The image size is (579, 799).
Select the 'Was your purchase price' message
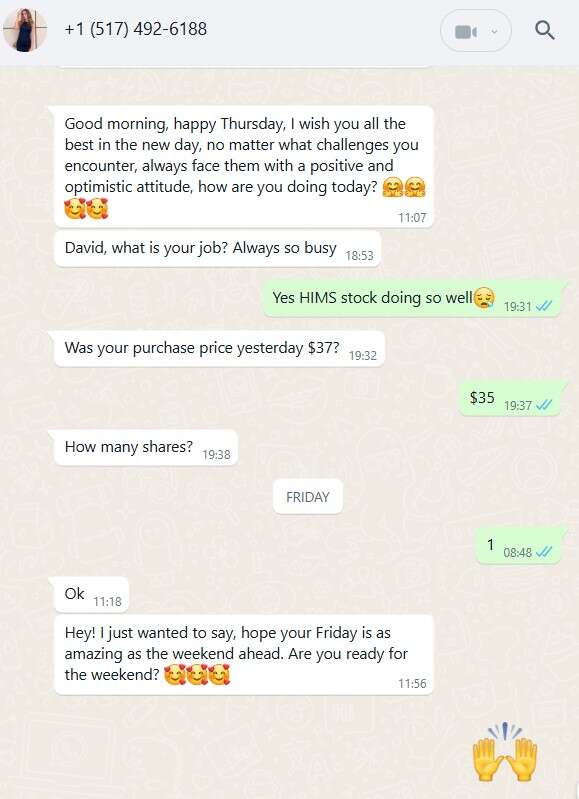(x=219, y=349)
